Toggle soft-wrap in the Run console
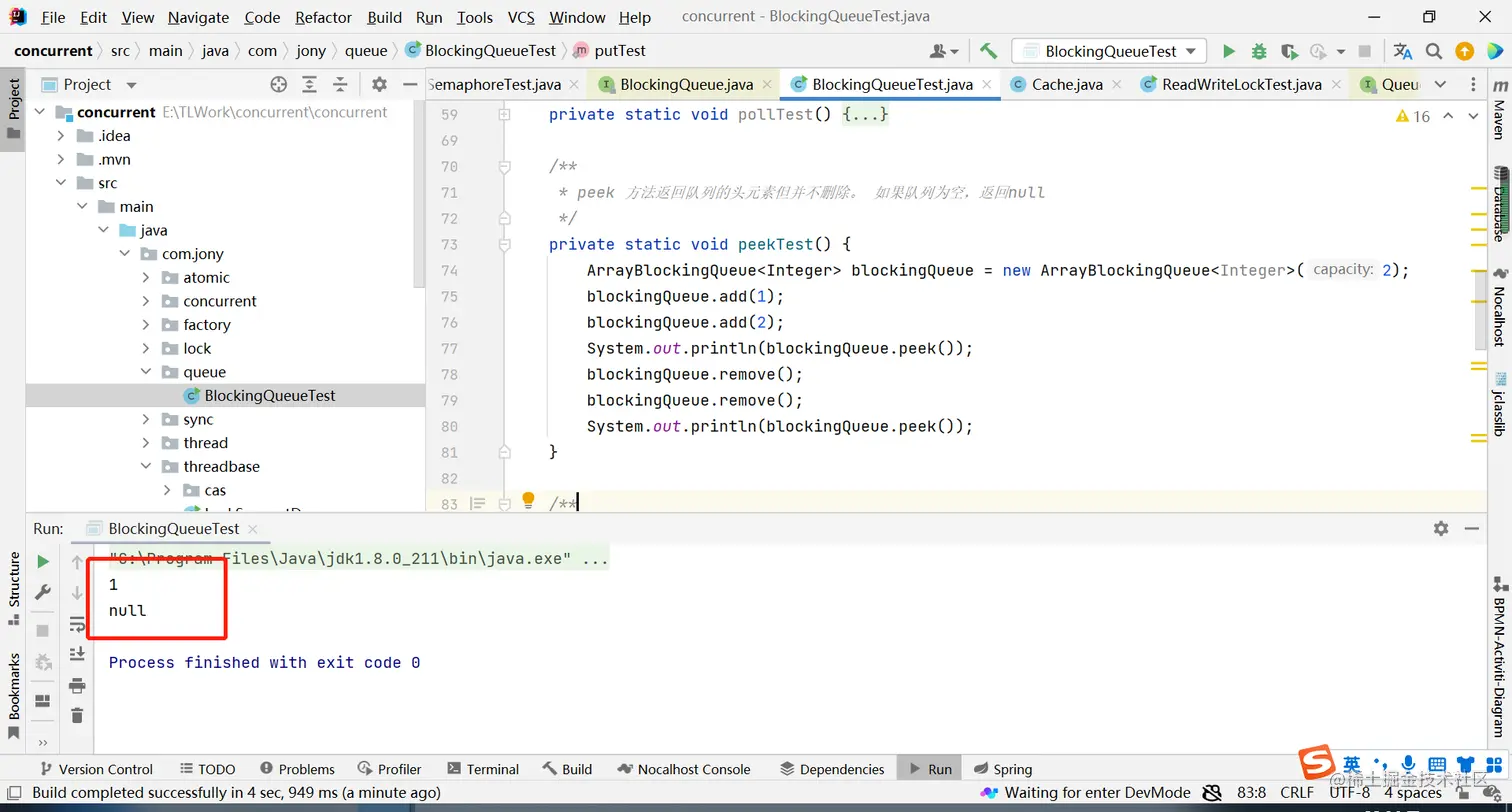Screen dimensions: 1512x812 click(77, 624)
